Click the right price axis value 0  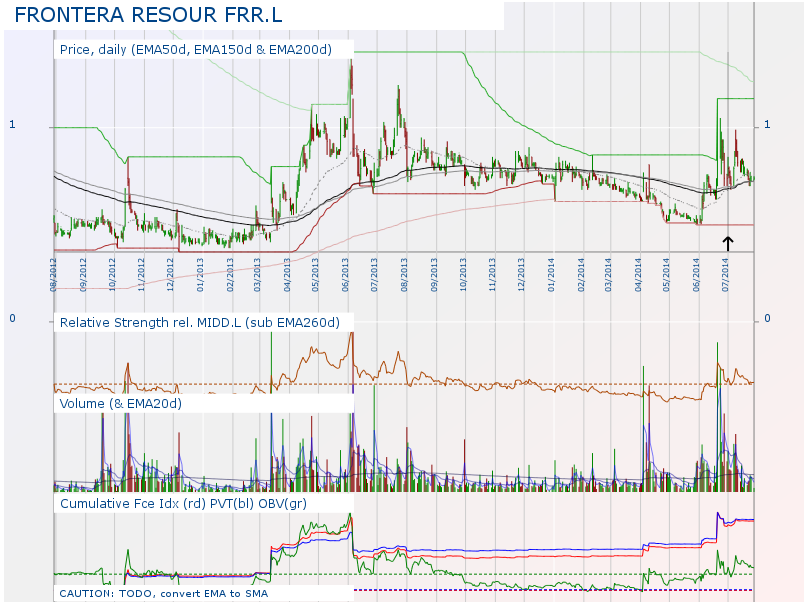click(x=767, y=318)
